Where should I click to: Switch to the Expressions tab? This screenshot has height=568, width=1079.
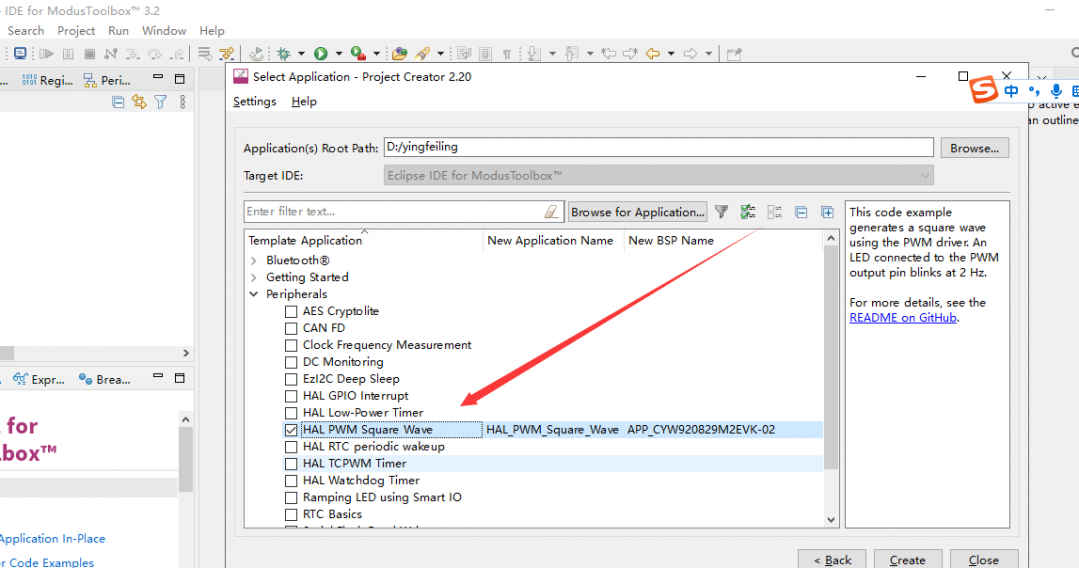pos(39,379)
